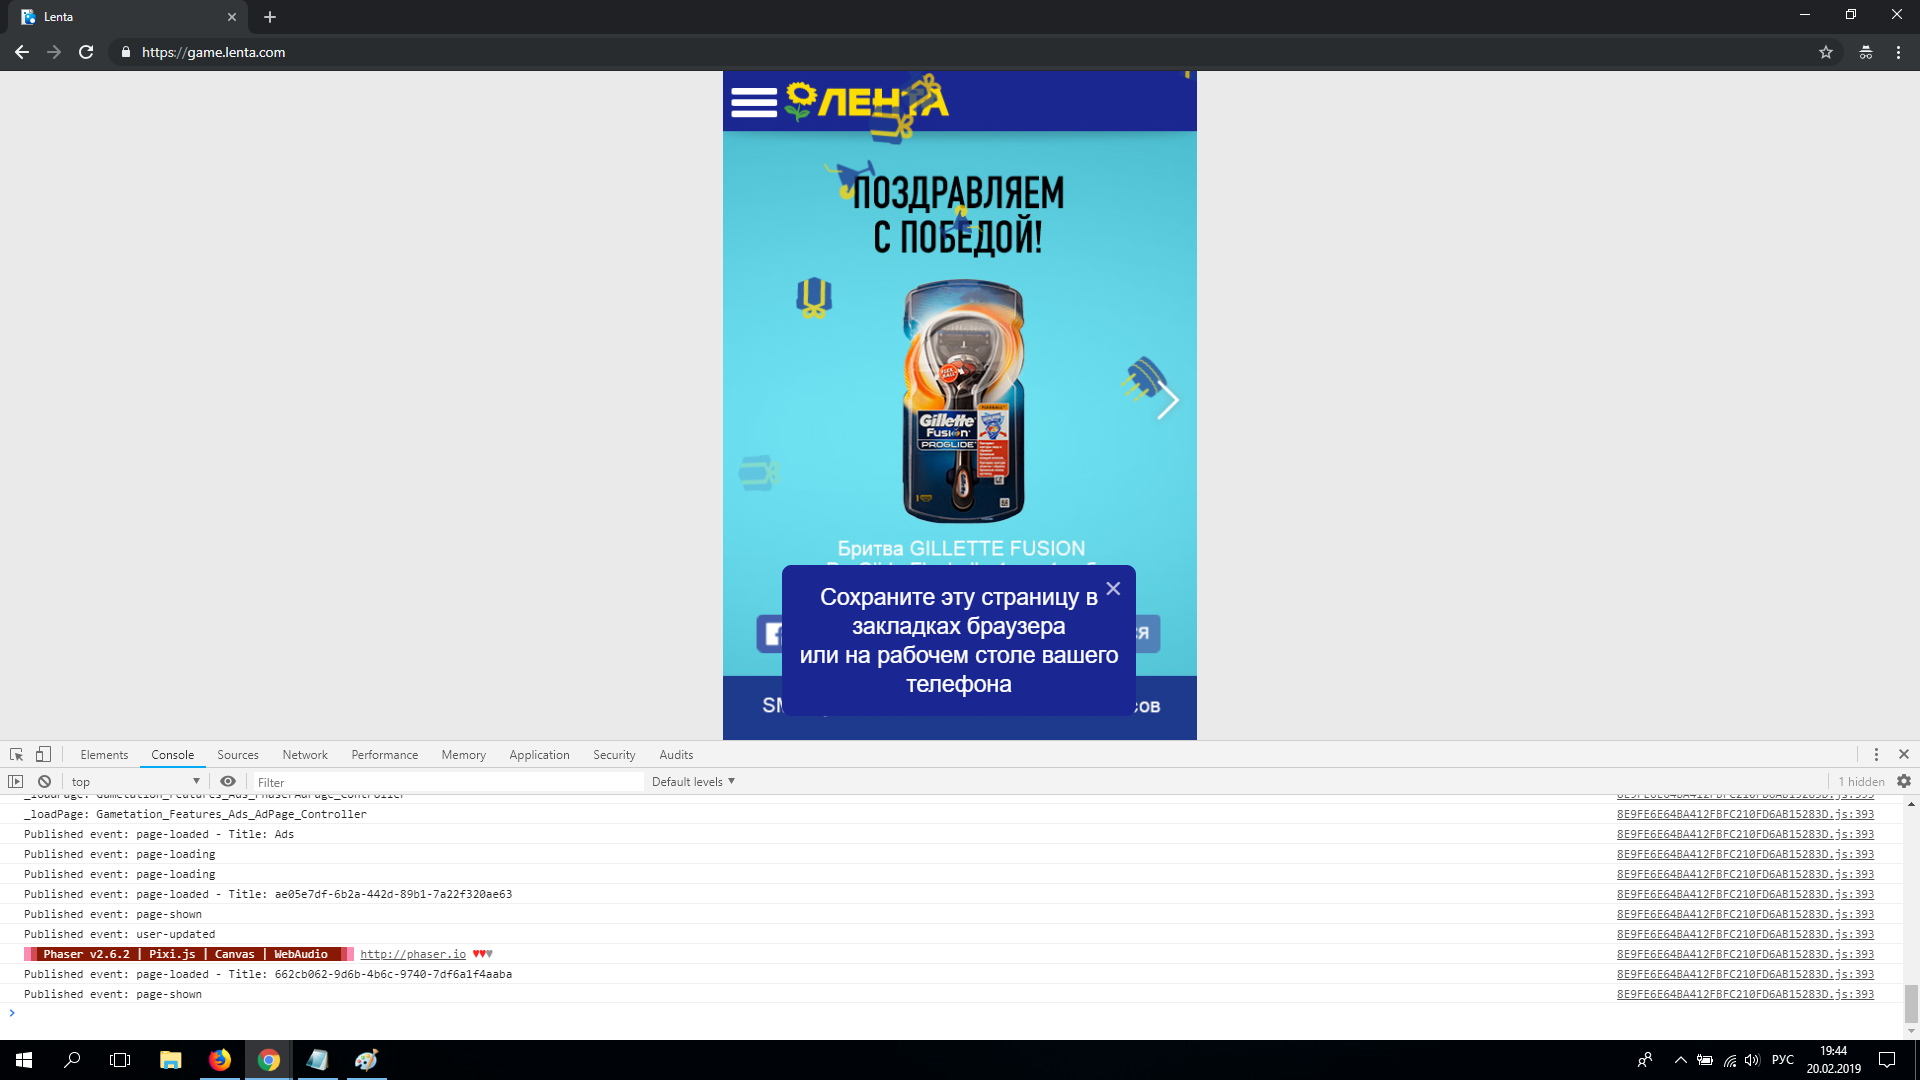Click the console Filter input field

(446, 782)
